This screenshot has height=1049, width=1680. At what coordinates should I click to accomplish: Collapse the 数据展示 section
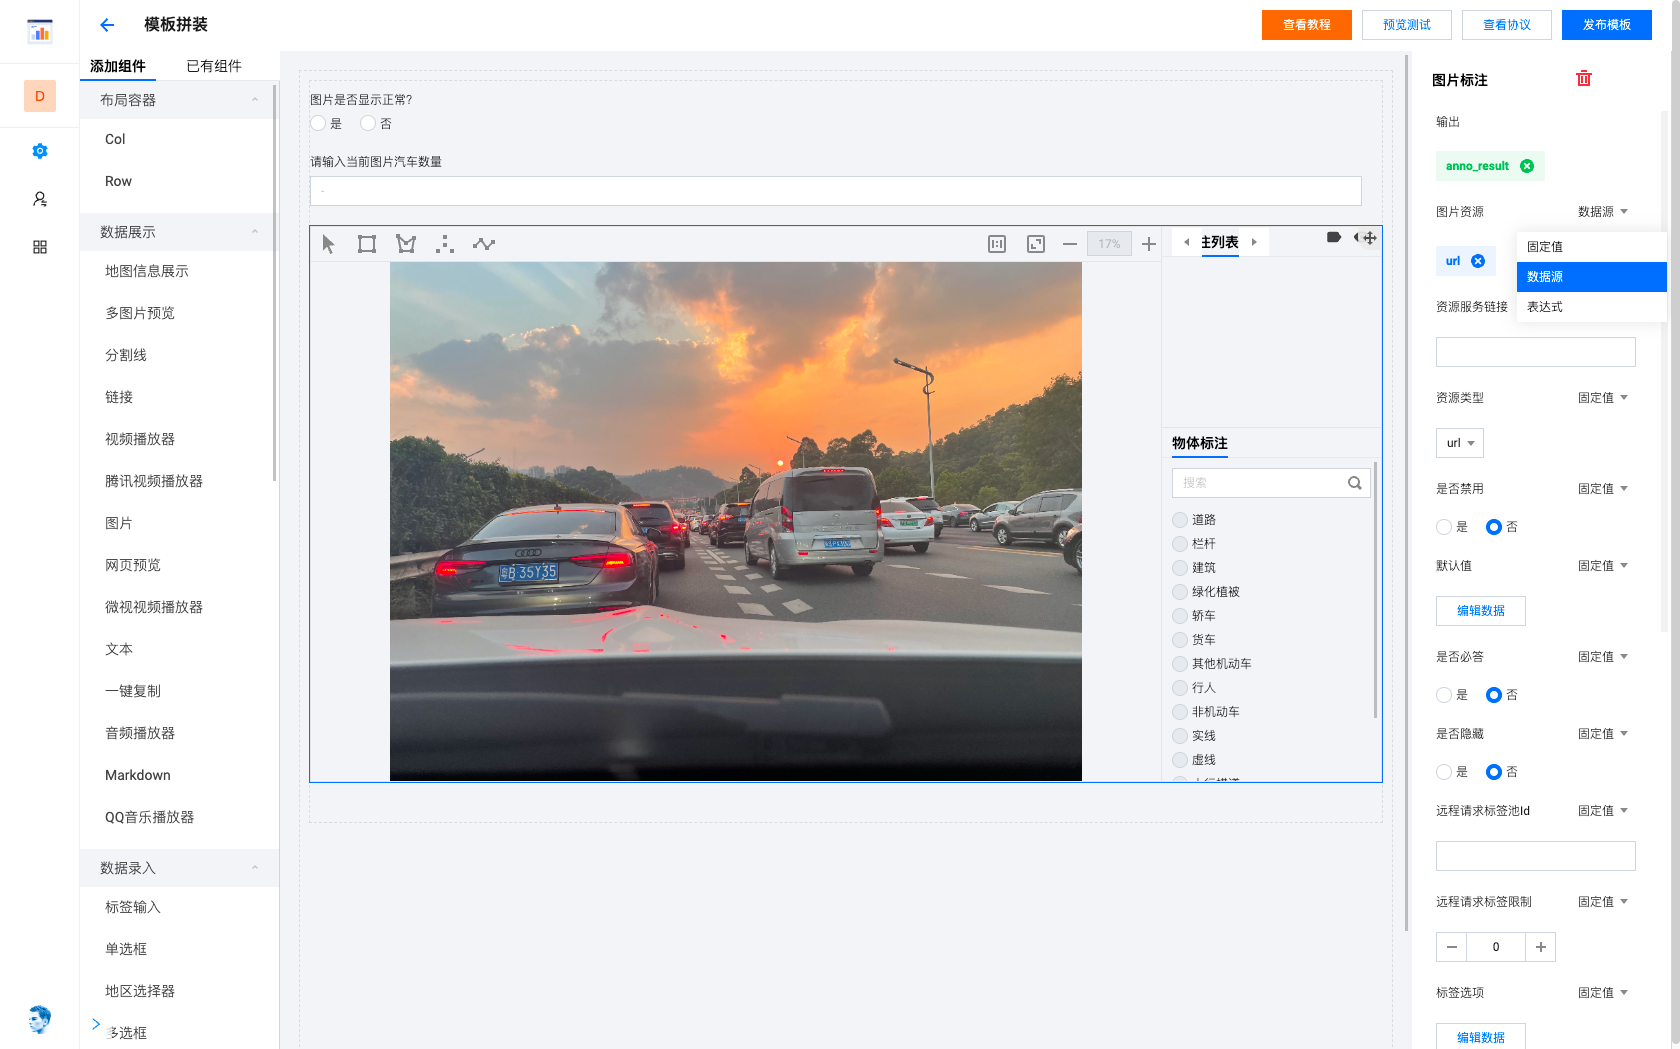(x=255, y=232)
